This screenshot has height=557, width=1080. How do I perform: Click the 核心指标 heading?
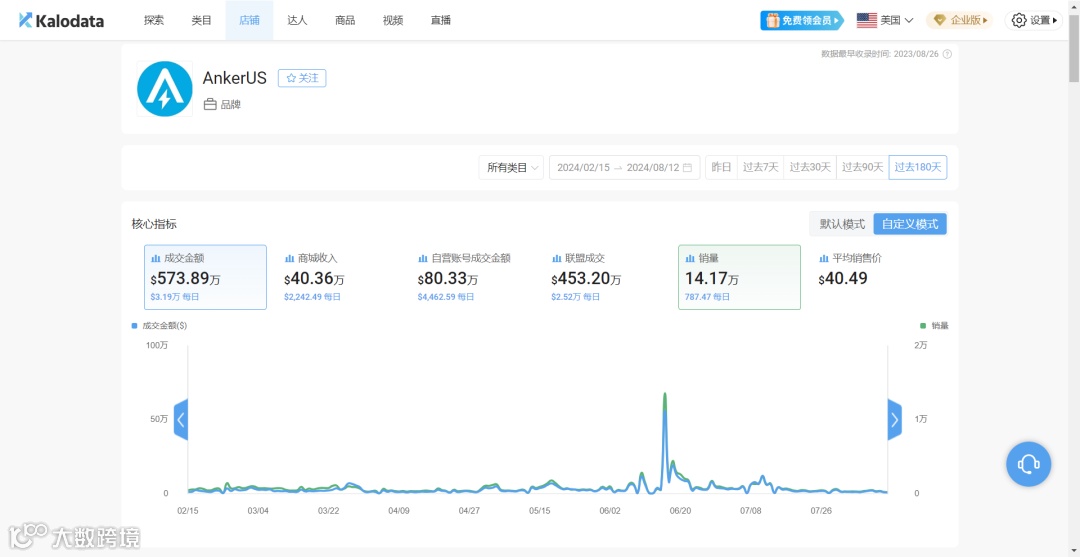[154, 224]
